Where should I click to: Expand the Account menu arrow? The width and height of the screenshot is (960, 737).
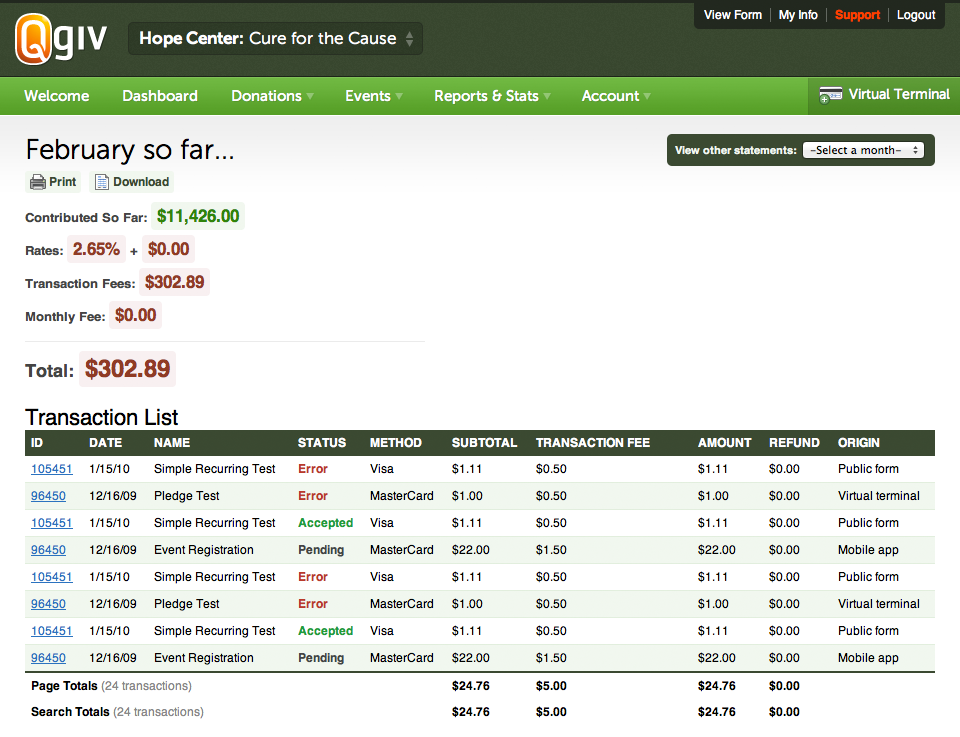647,96
